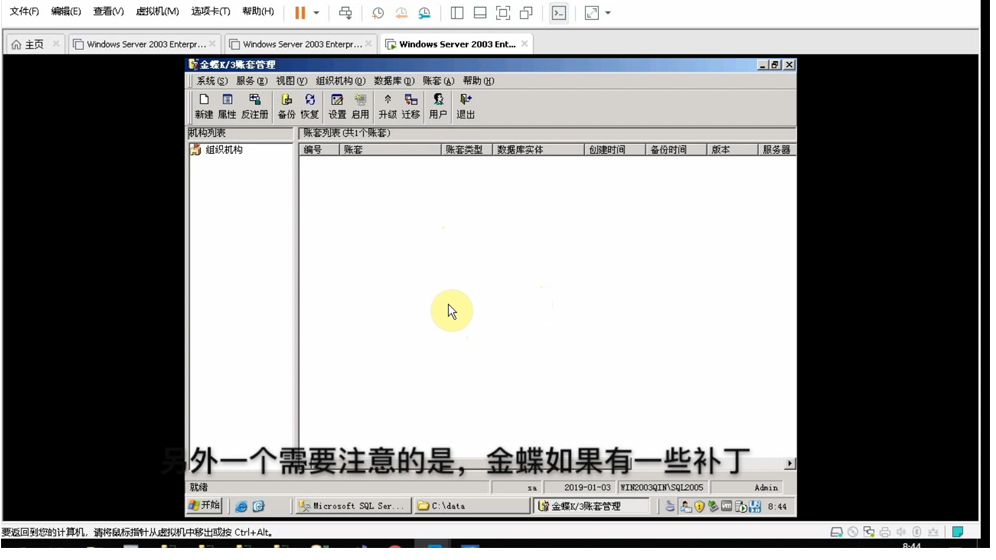Click the 恢复 (Restore) toolbar icon
Image resolution: width=996 pixels, height=560 pixels.
pyautogui.click(x=309, y=106)
